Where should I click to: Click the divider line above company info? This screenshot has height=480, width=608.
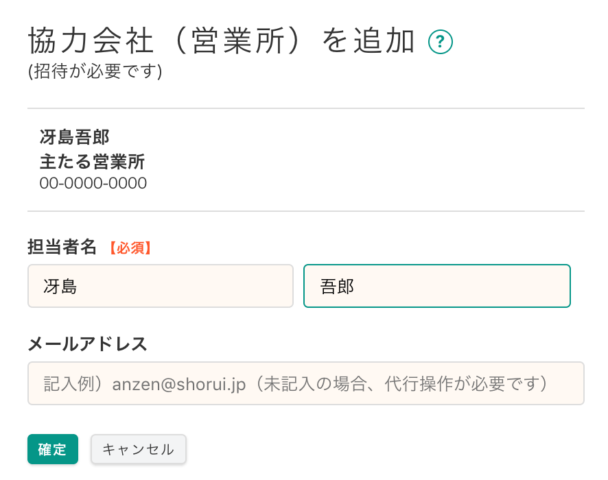pyautogui.click(x=306, y=109)
